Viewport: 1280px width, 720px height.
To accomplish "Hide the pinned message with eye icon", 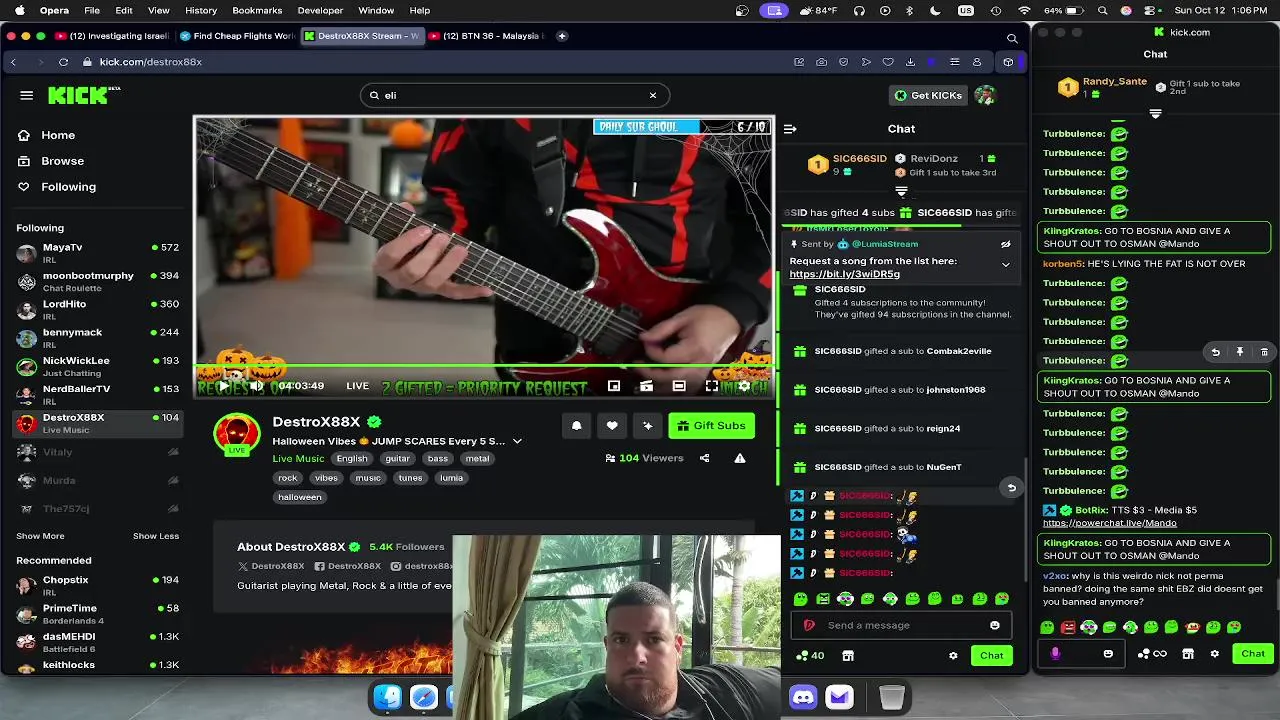I will (x=1006, y=244).
